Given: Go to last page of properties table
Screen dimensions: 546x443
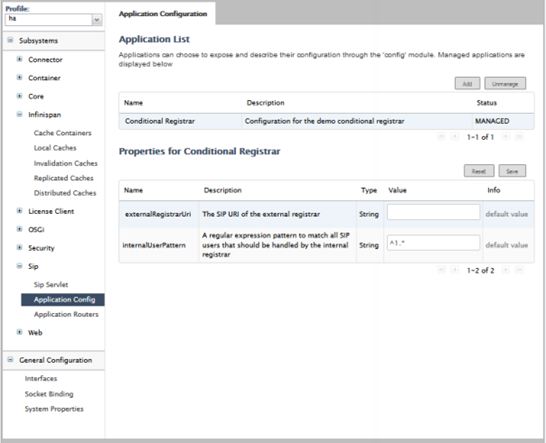Looking at the screenshot, I should 519,270.
